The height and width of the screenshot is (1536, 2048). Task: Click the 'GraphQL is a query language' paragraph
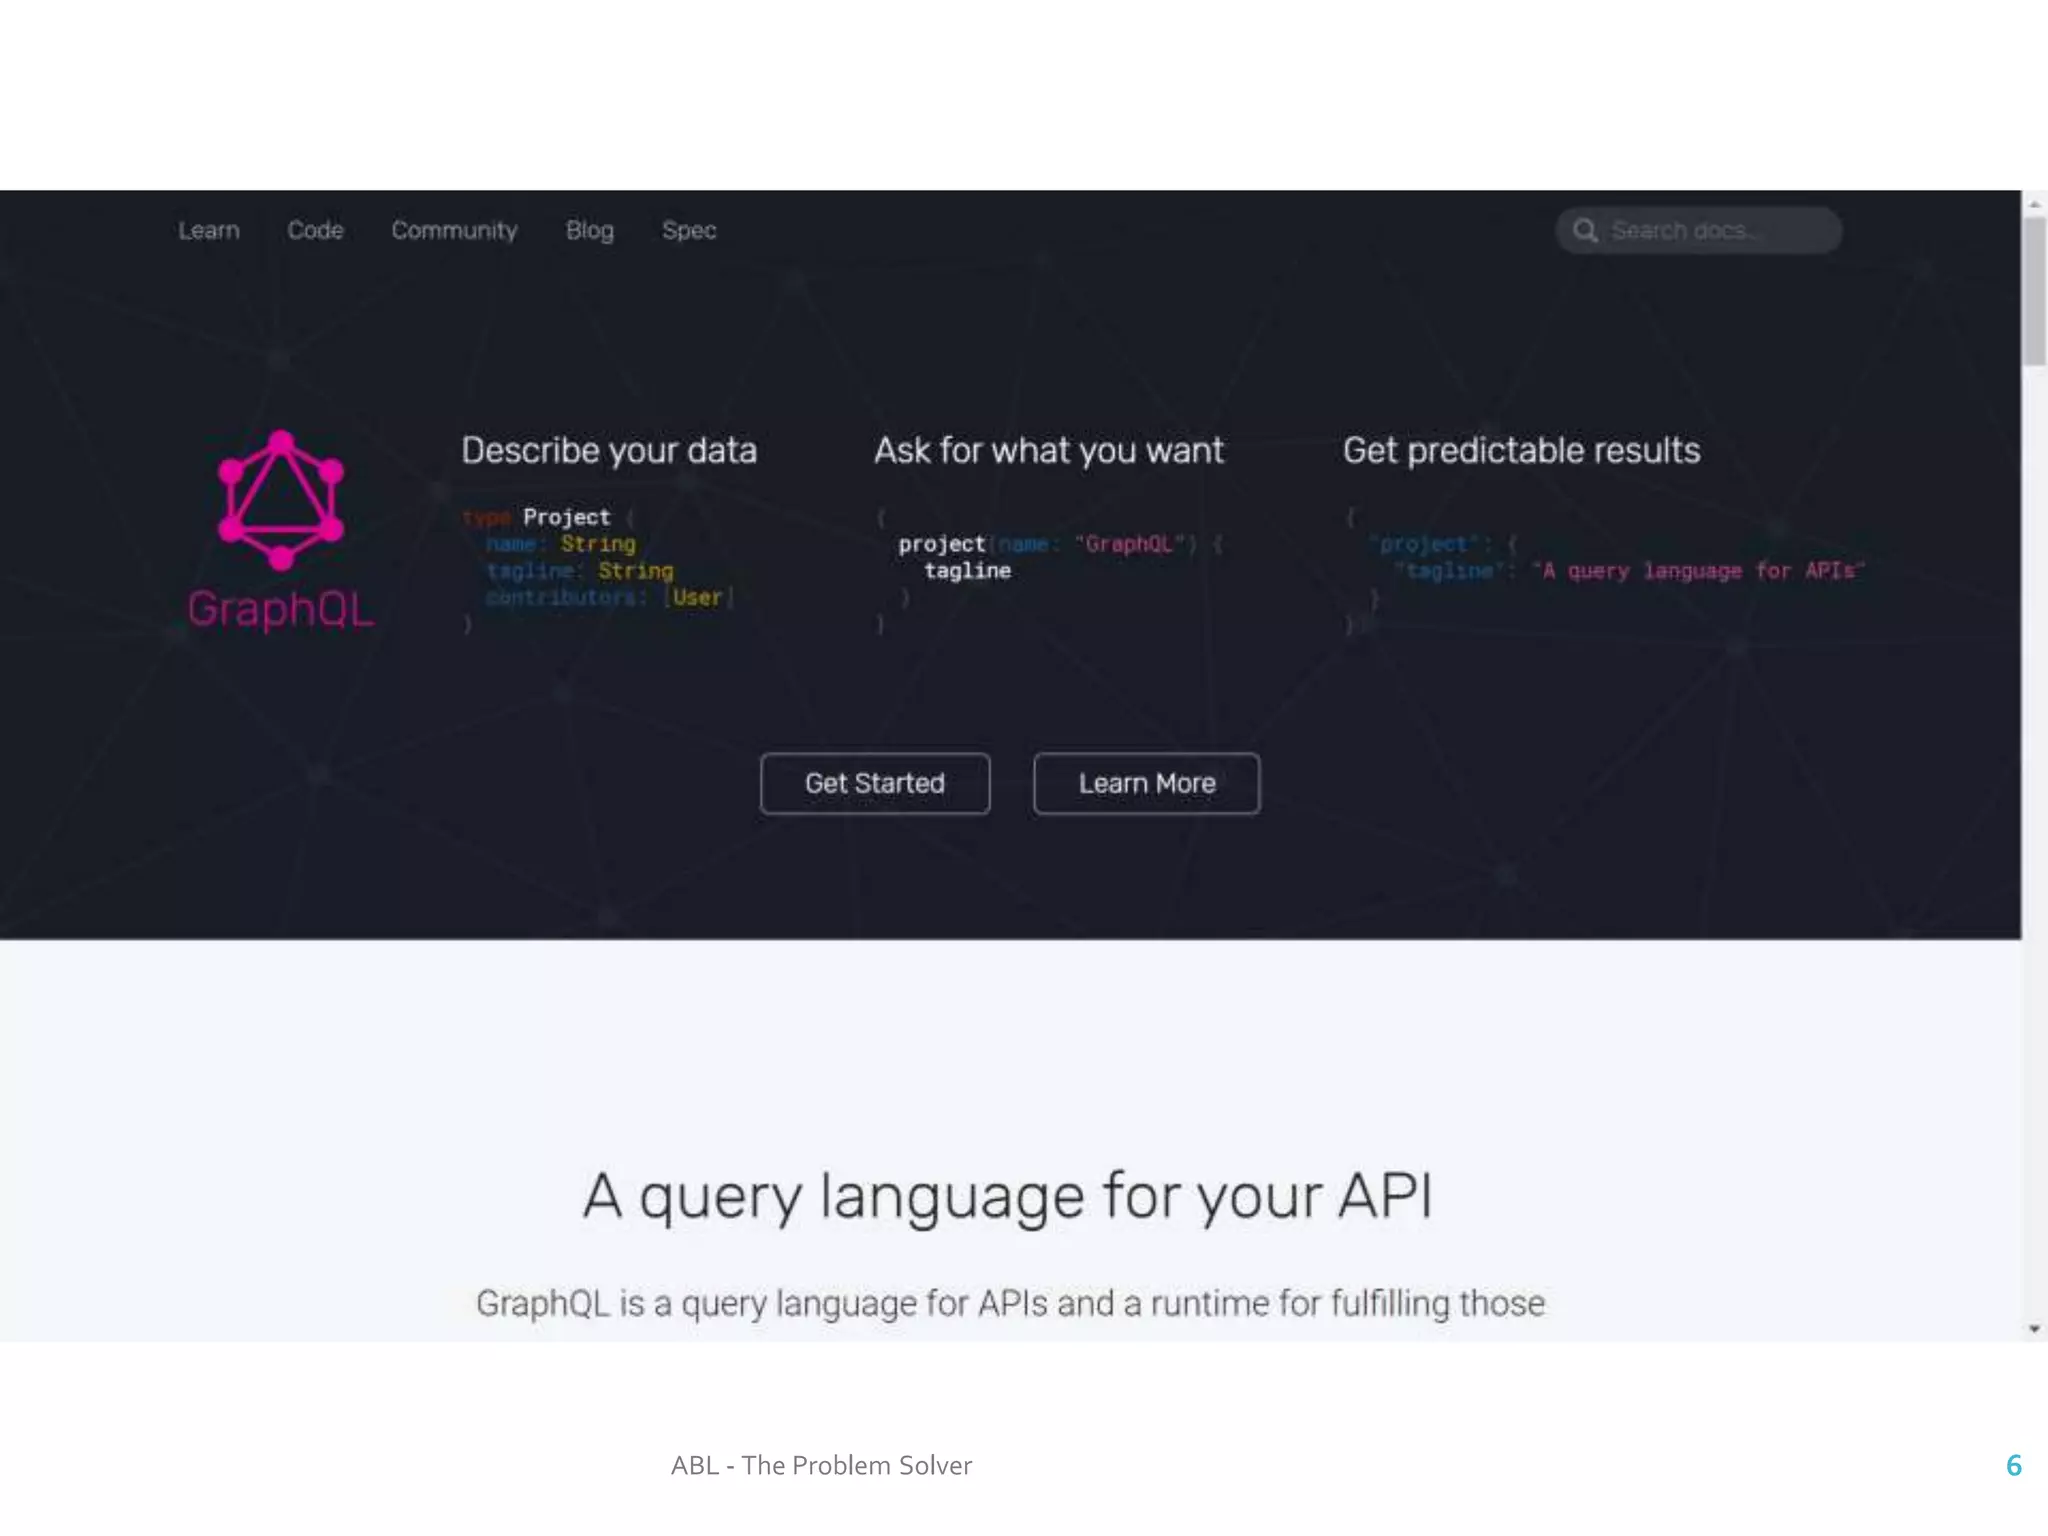1010,1303
